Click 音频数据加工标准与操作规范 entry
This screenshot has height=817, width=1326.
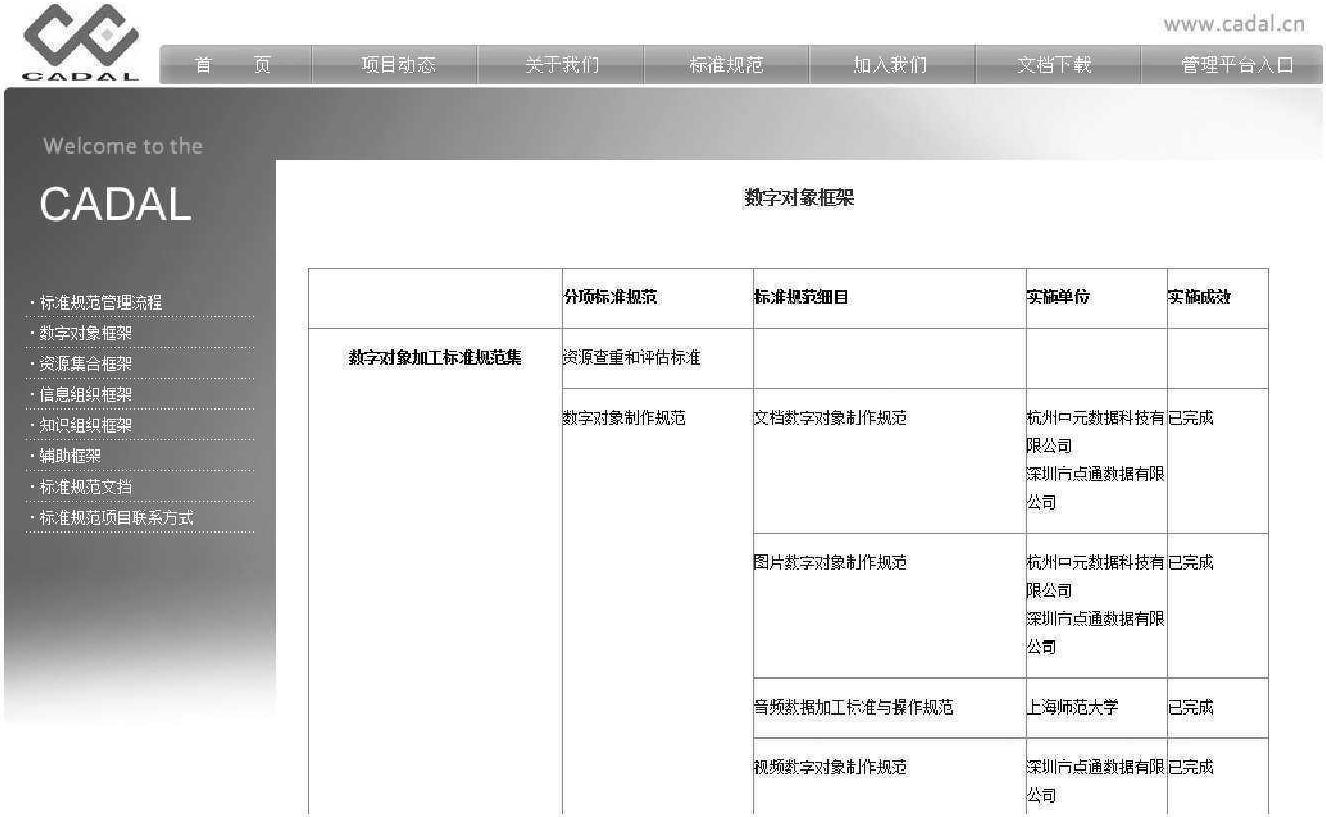853,708
